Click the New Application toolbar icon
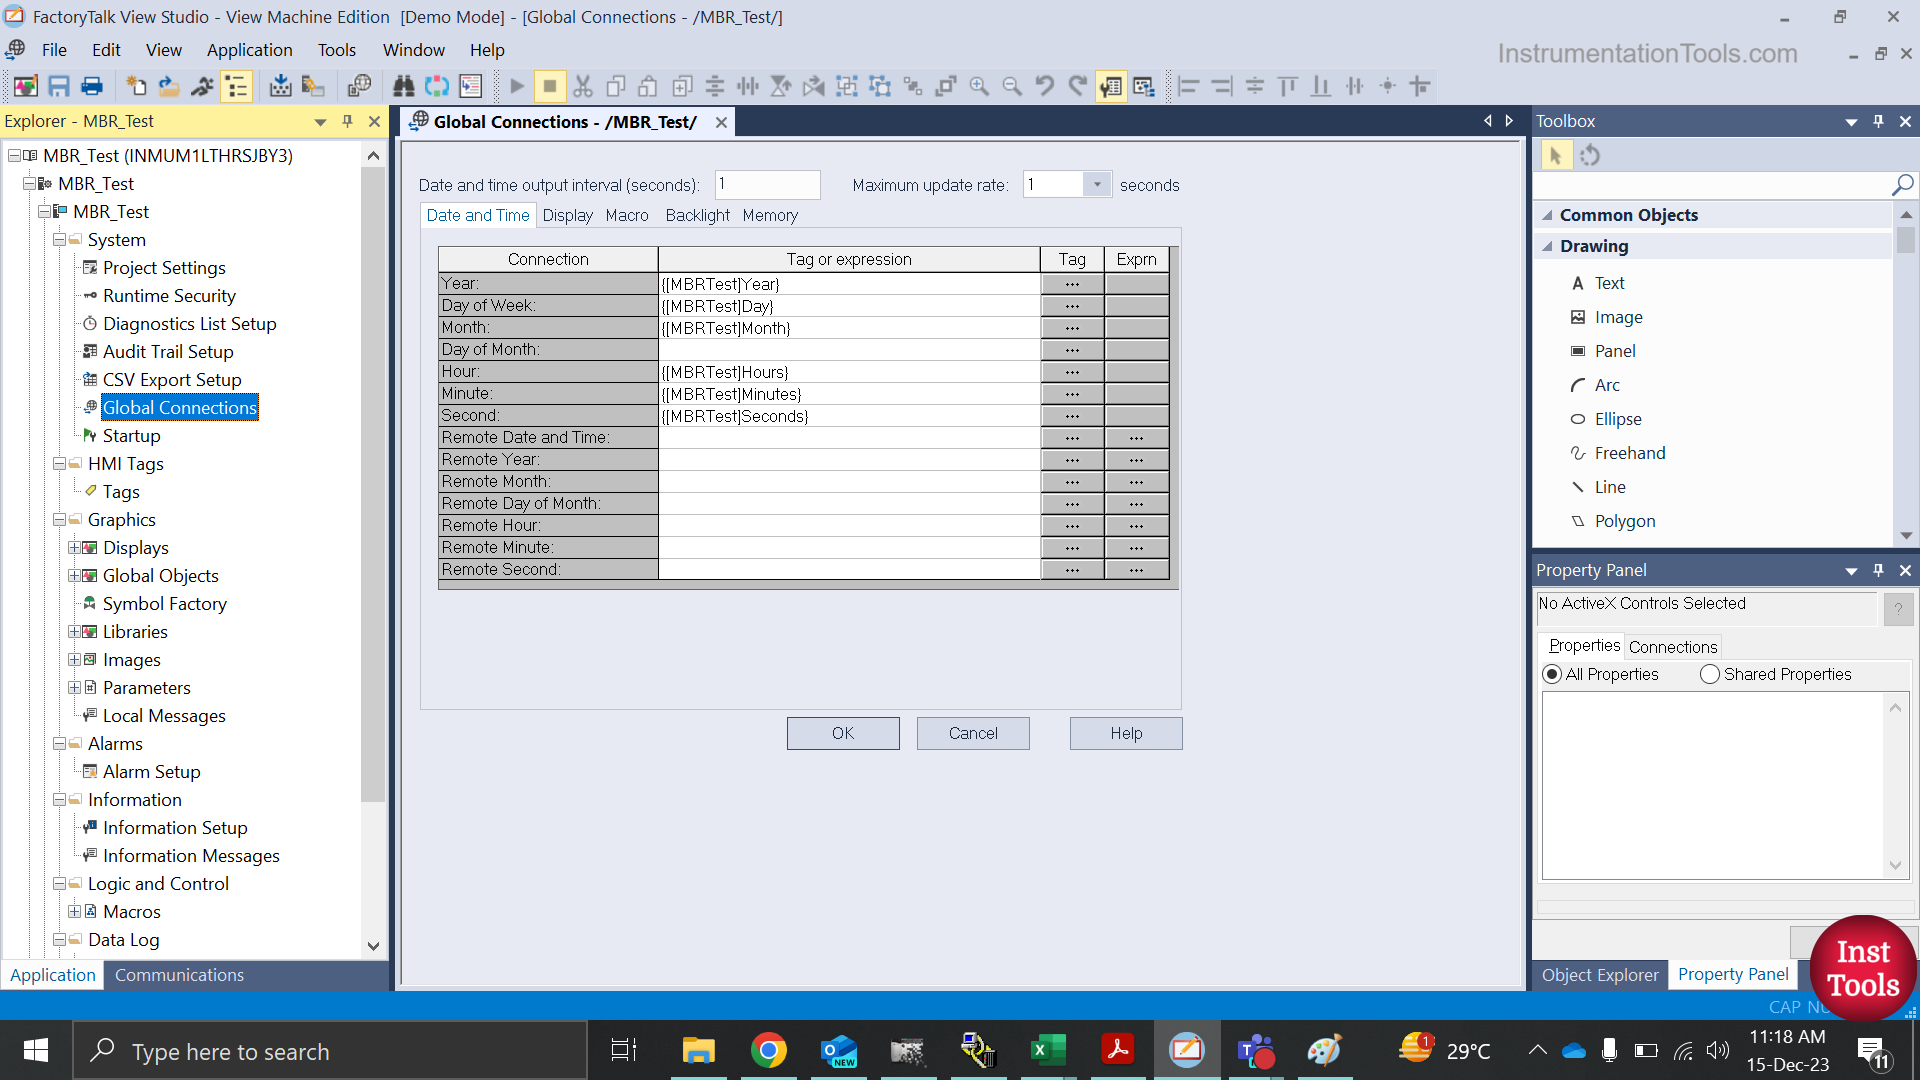The image size is (1920, 1080). [136, 86]
